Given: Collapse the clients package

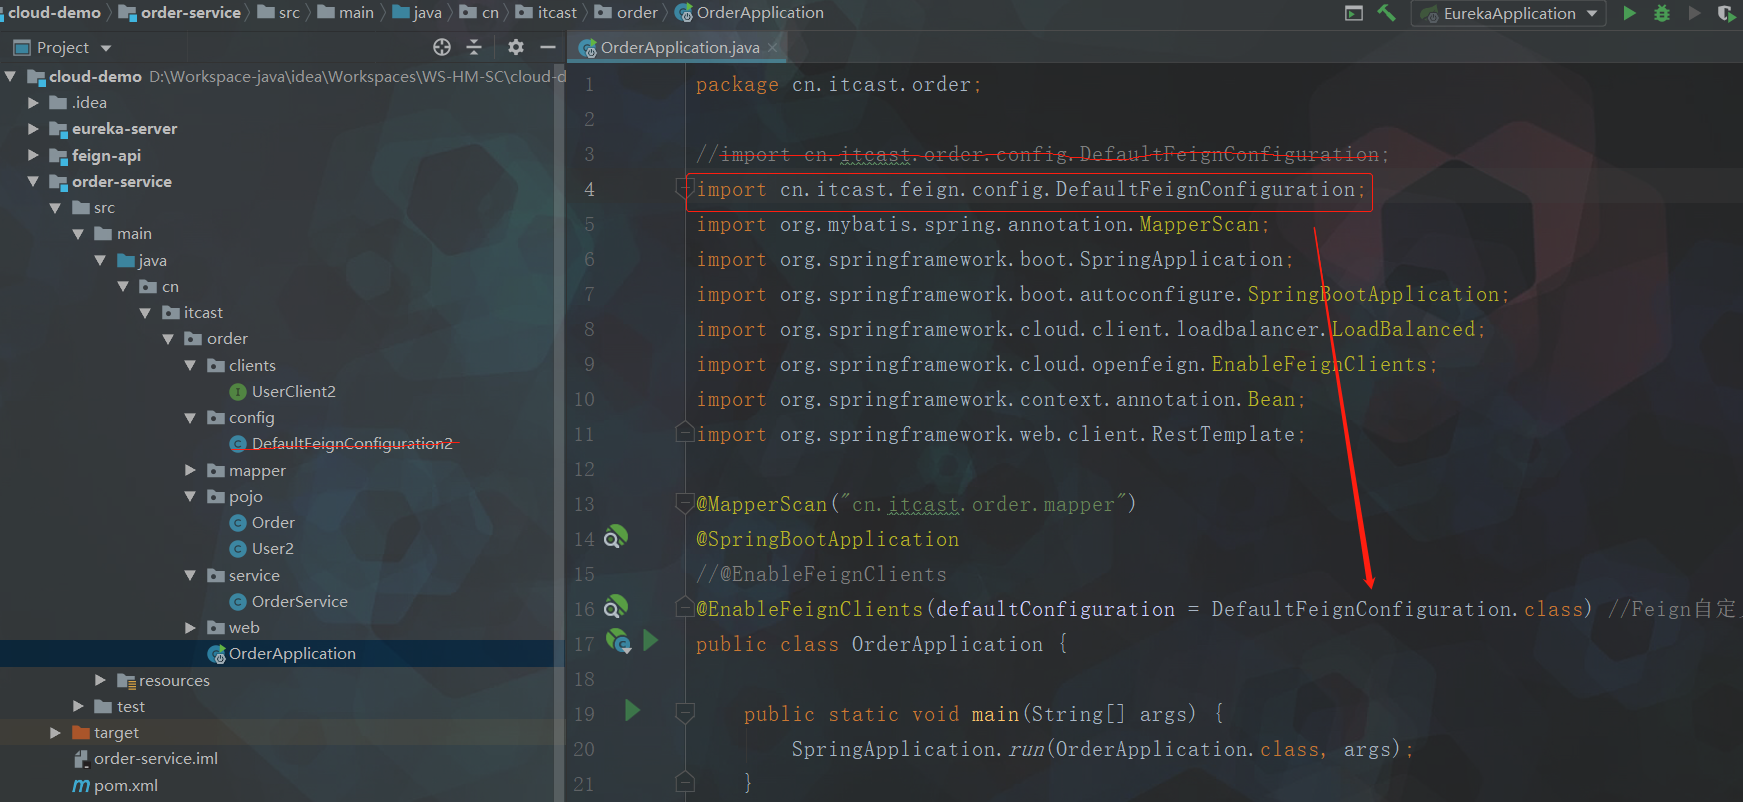Looking at the screenshot, I should tap(190, 365).
